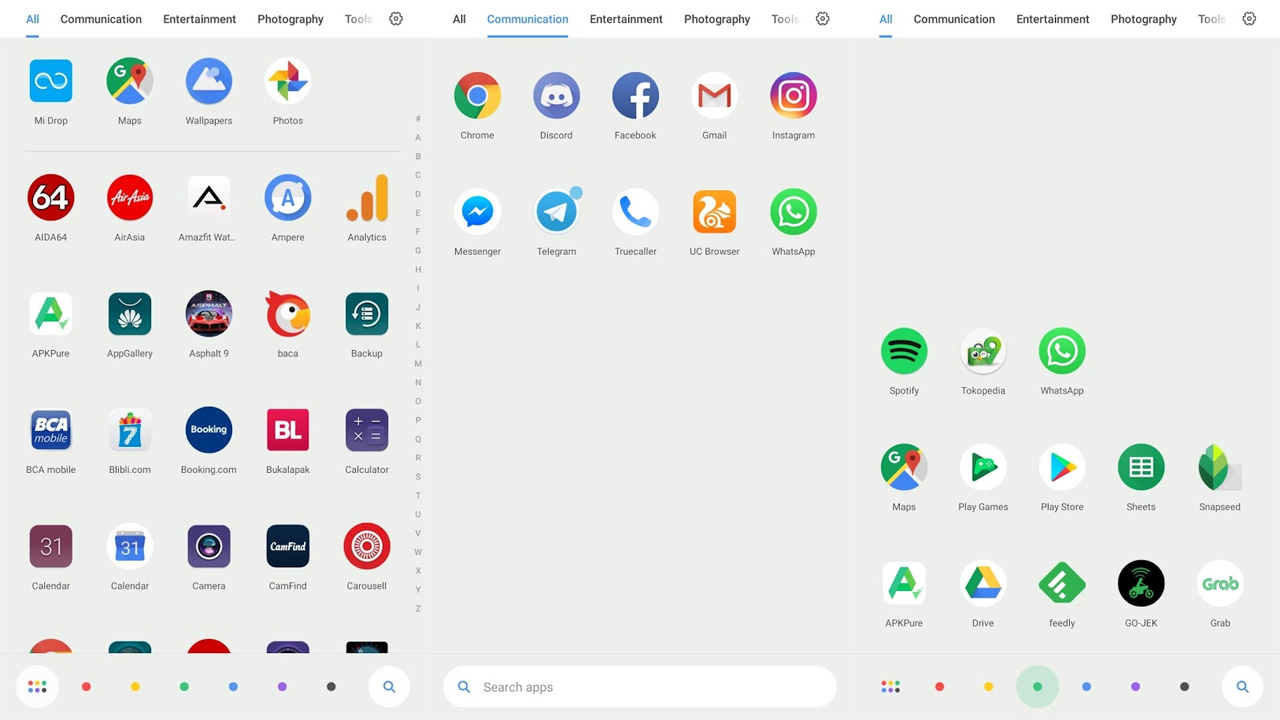Image resolution: width=1280 pixels, height=720 pixels.
Task: Open the Calculator app
Action: click(x=367, y=430)
